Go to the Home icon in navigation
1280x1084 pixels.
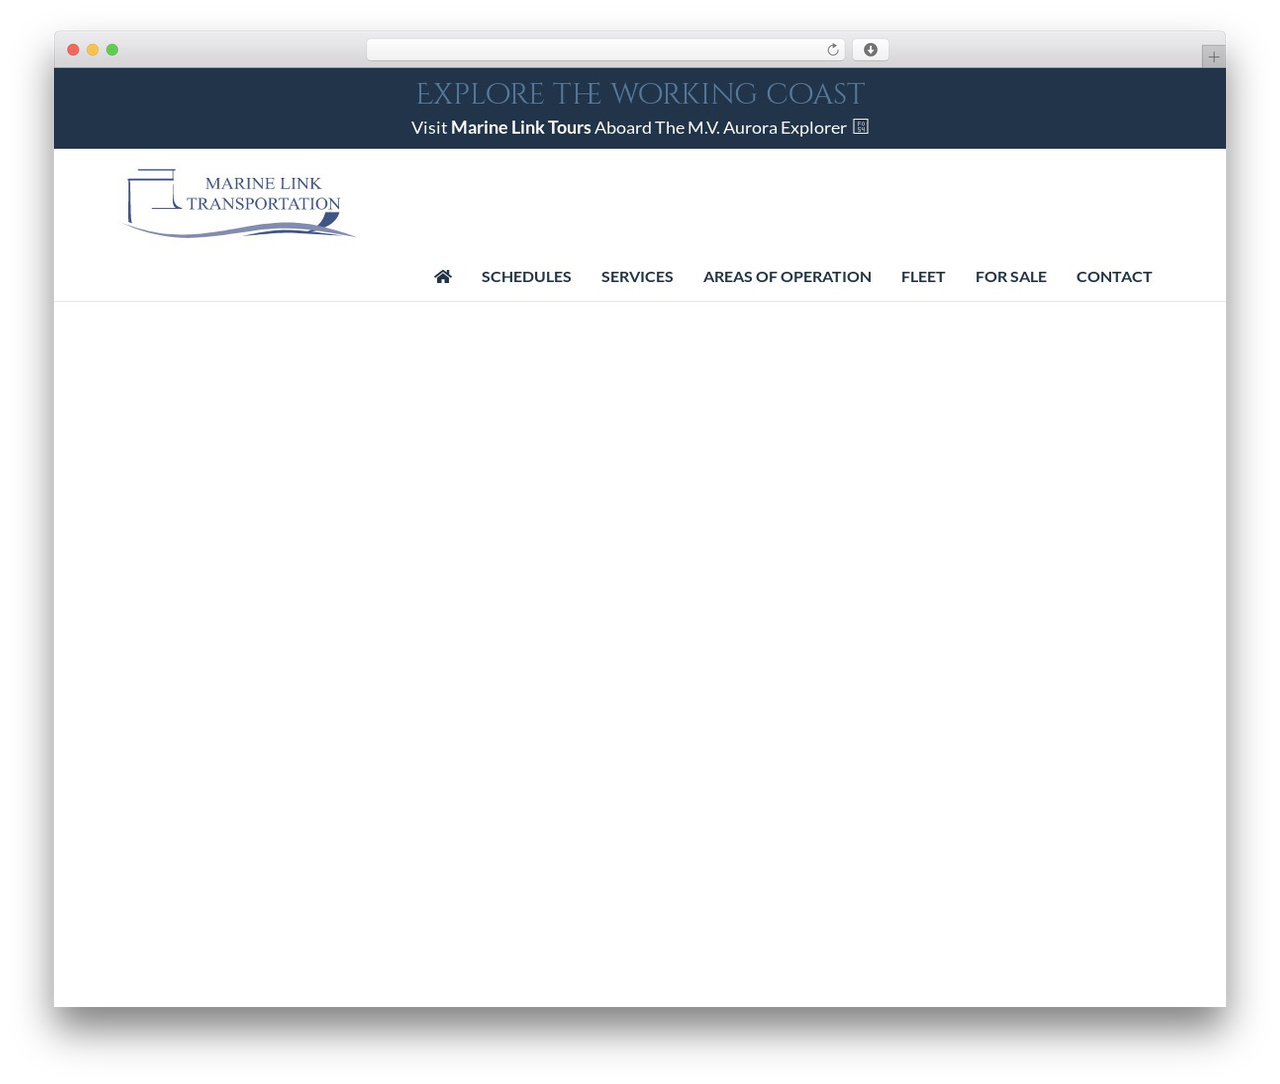pyautogui.click(x=443, y=276)
